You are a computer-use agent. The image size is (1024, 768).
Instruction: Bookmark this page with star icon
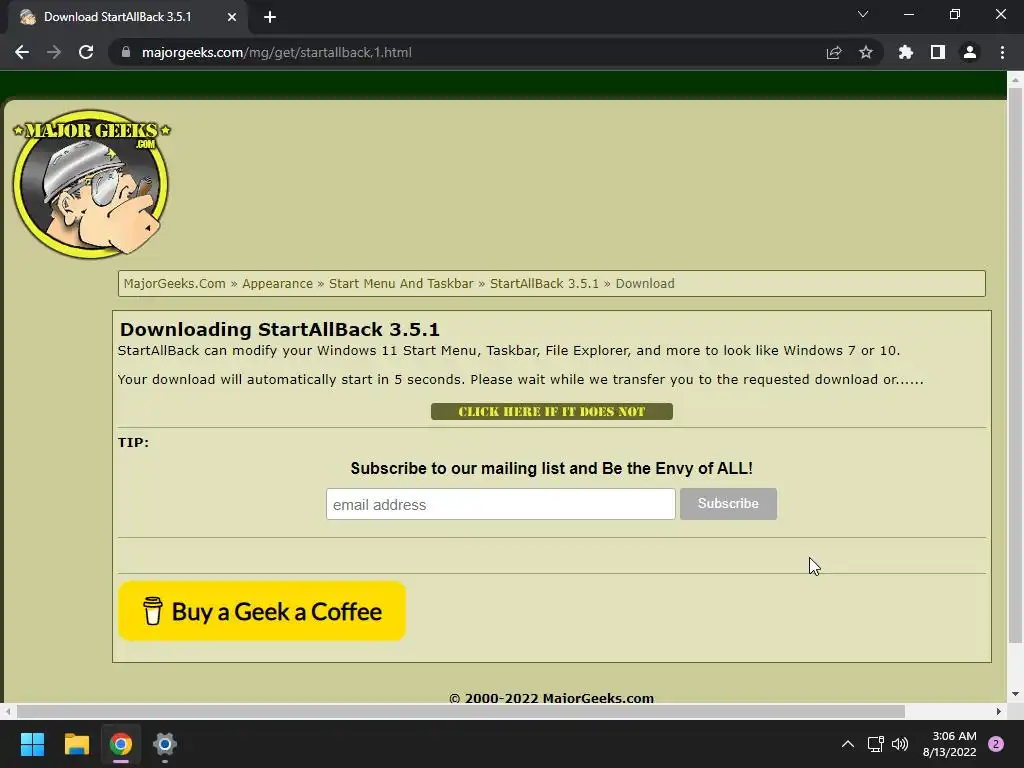point(866,52)
